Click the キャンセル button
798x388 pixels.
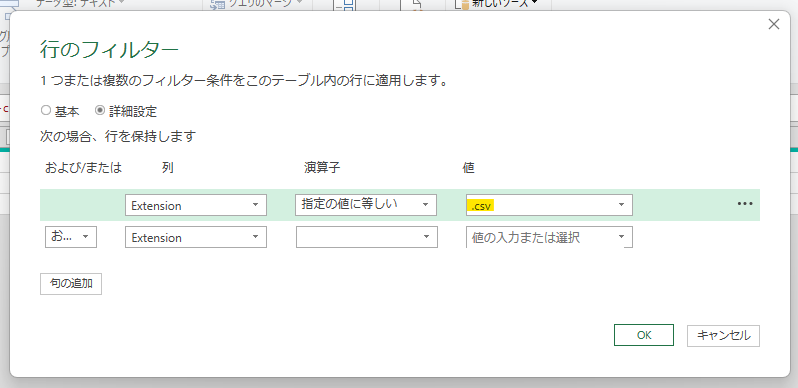[x=723, y=336]
